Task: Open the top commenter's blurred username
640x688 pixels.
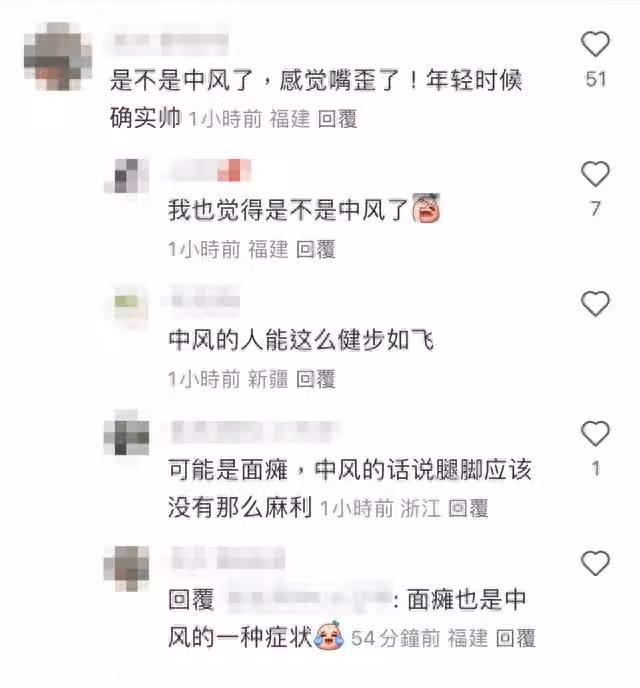Action: coord(171,41)
